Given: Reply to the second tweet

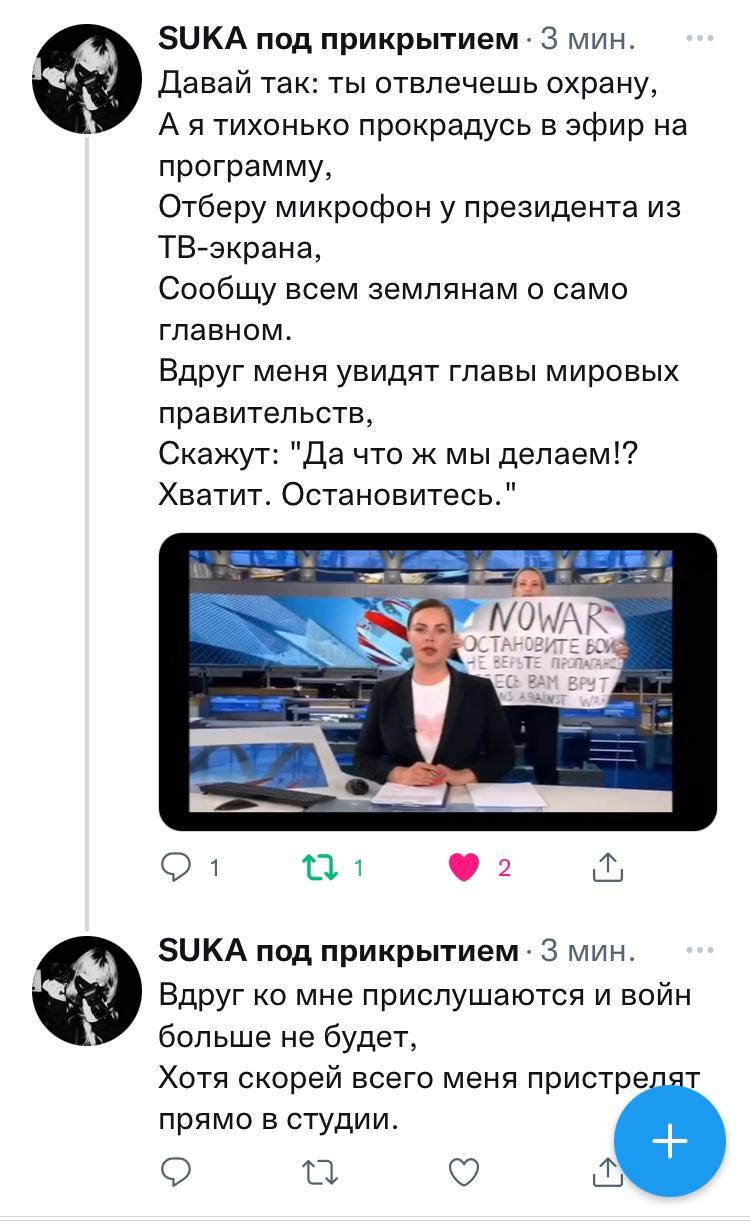Looking at the screenshot, I should click(x=177, y=1171).
